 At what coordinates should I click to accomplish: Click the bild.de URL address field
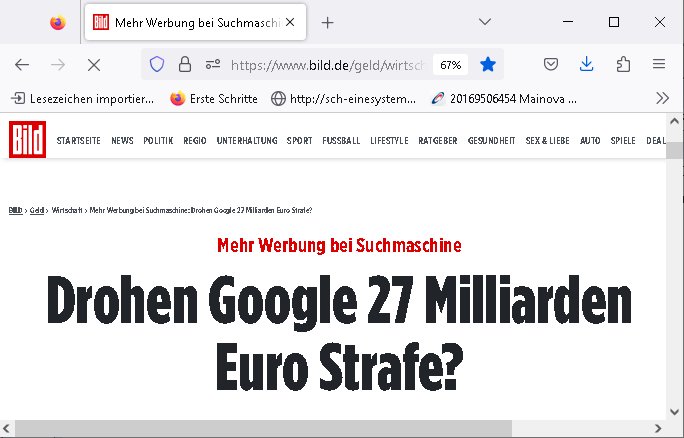[x=327, y=65]
